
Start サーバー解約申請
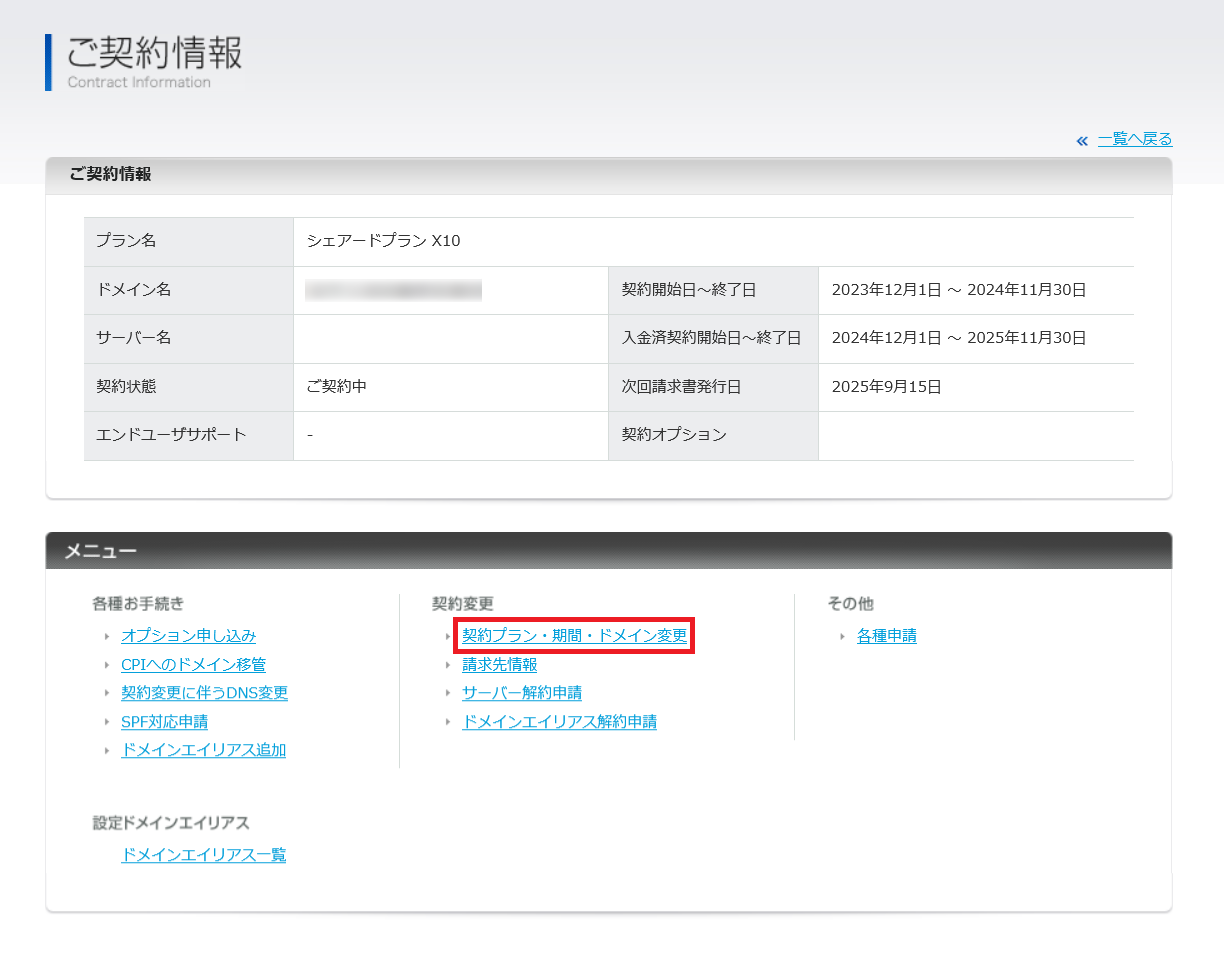(521, 693)
